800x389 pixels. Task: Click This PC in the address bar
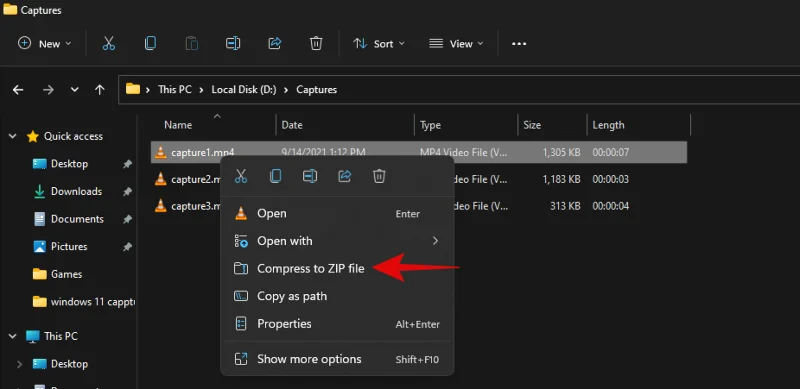point(174,89)
